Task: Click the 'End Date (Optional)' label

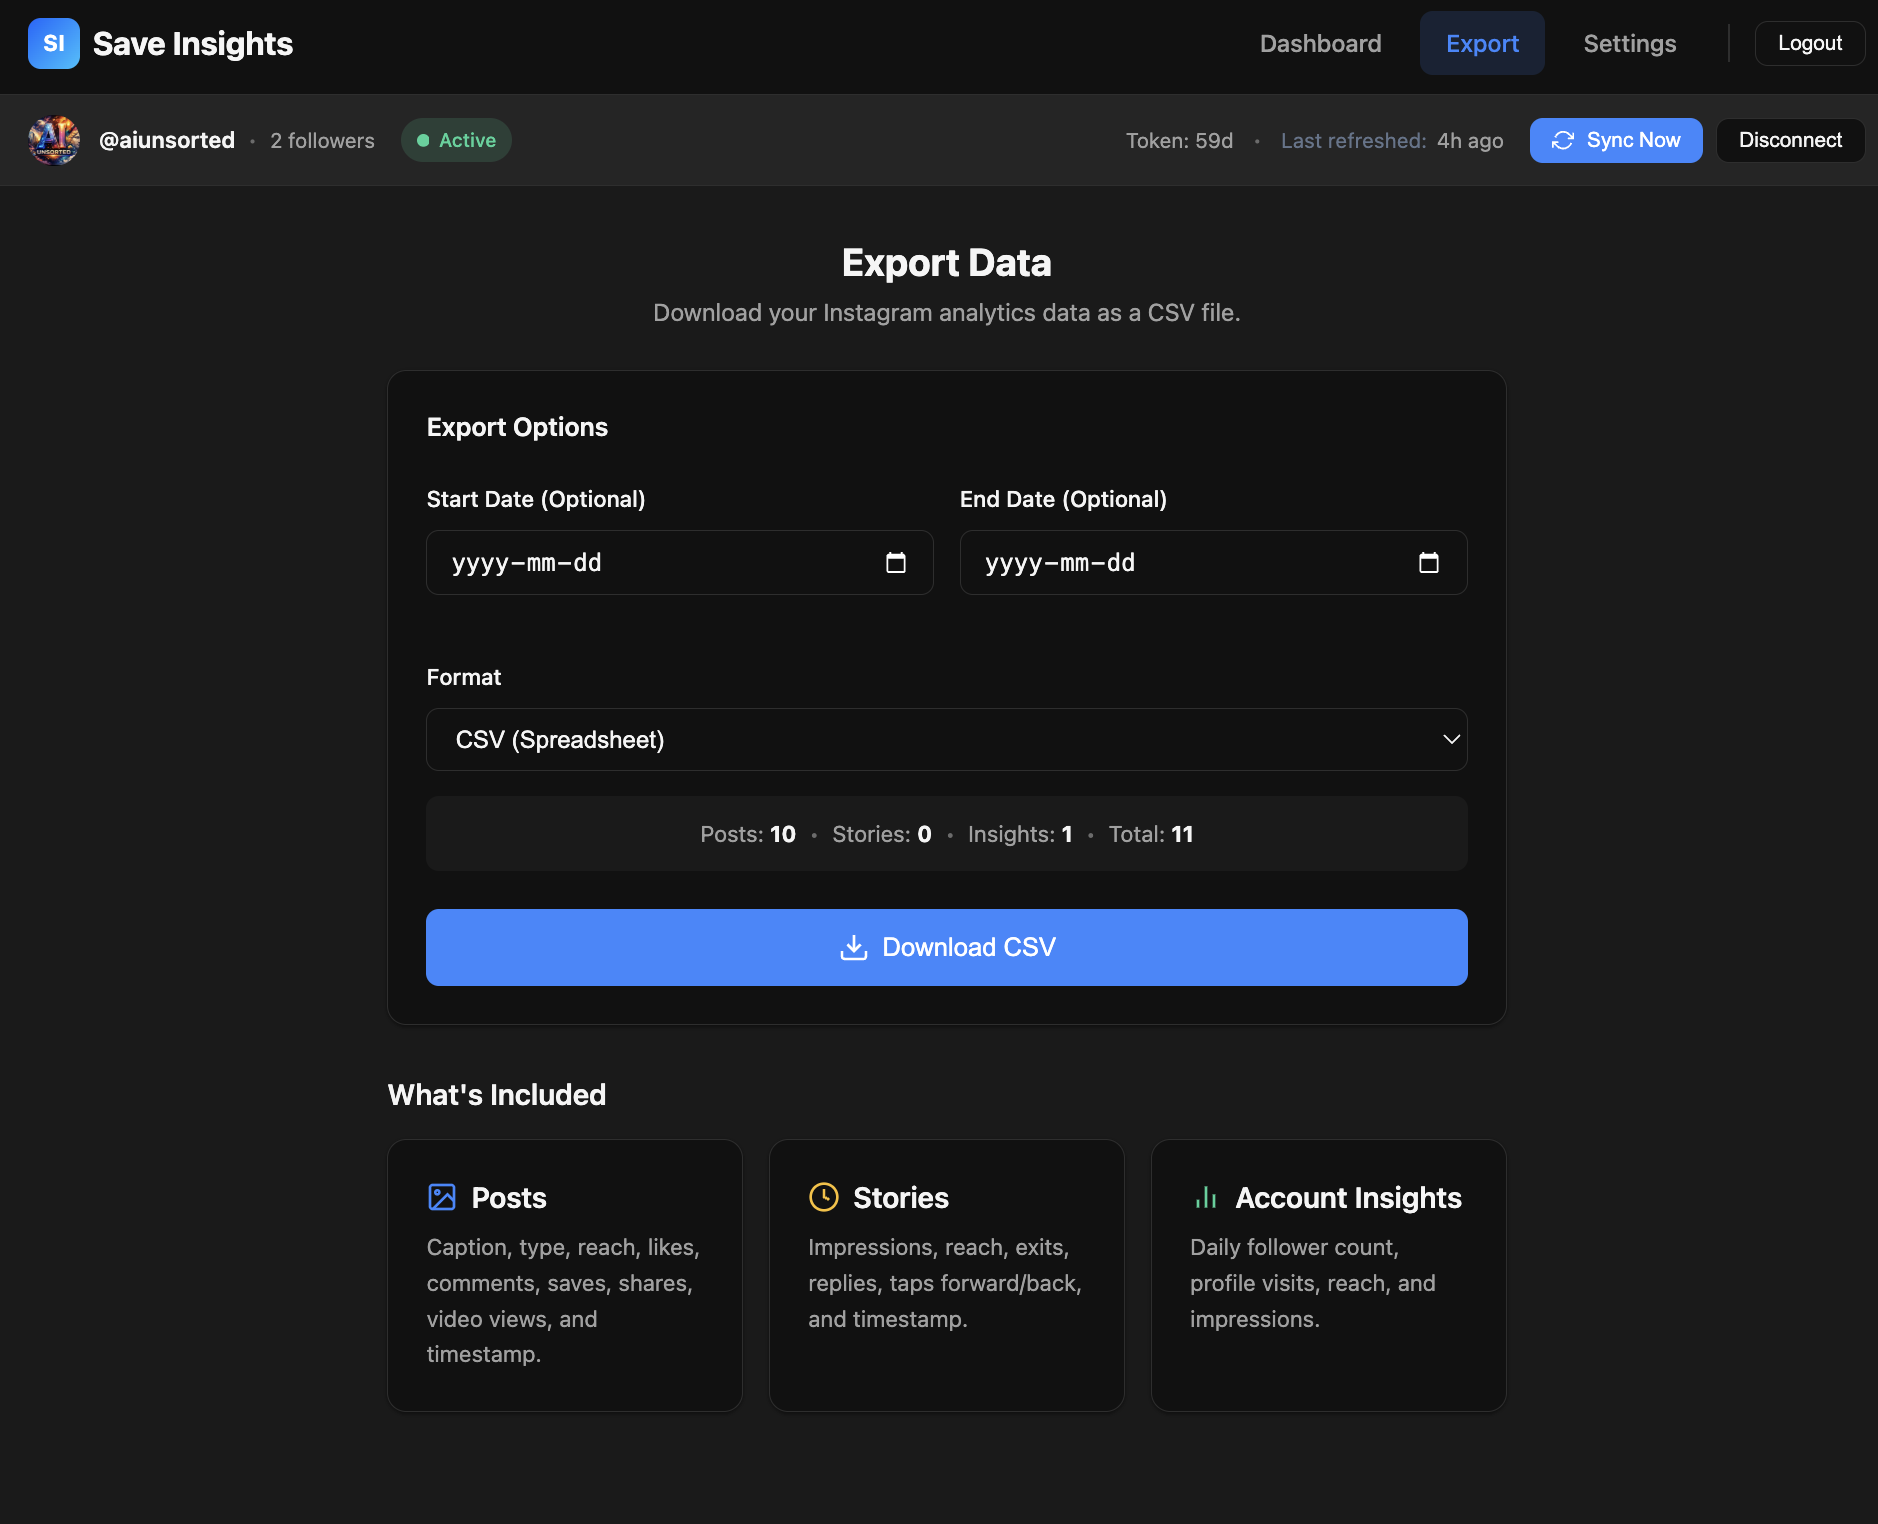Action: (x=1063, y=499)
